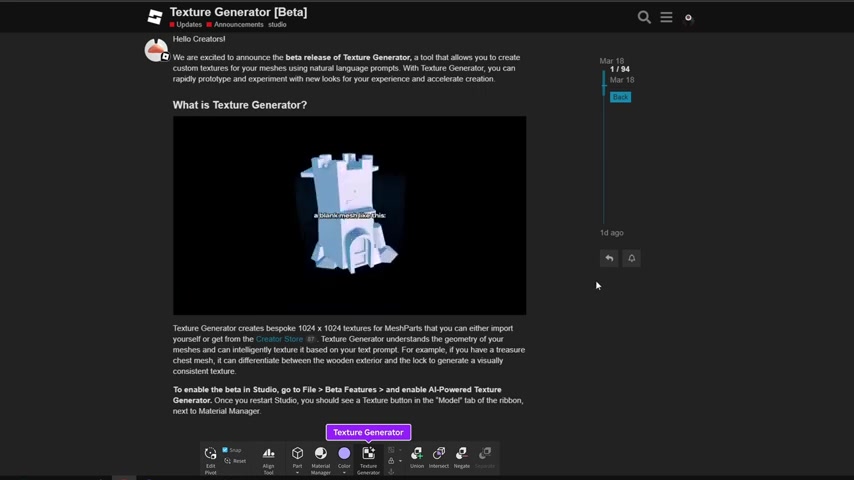Click the notification bell button
This screenshot has height=480, width=854.
pyautogui.click(x=632, y=258)
